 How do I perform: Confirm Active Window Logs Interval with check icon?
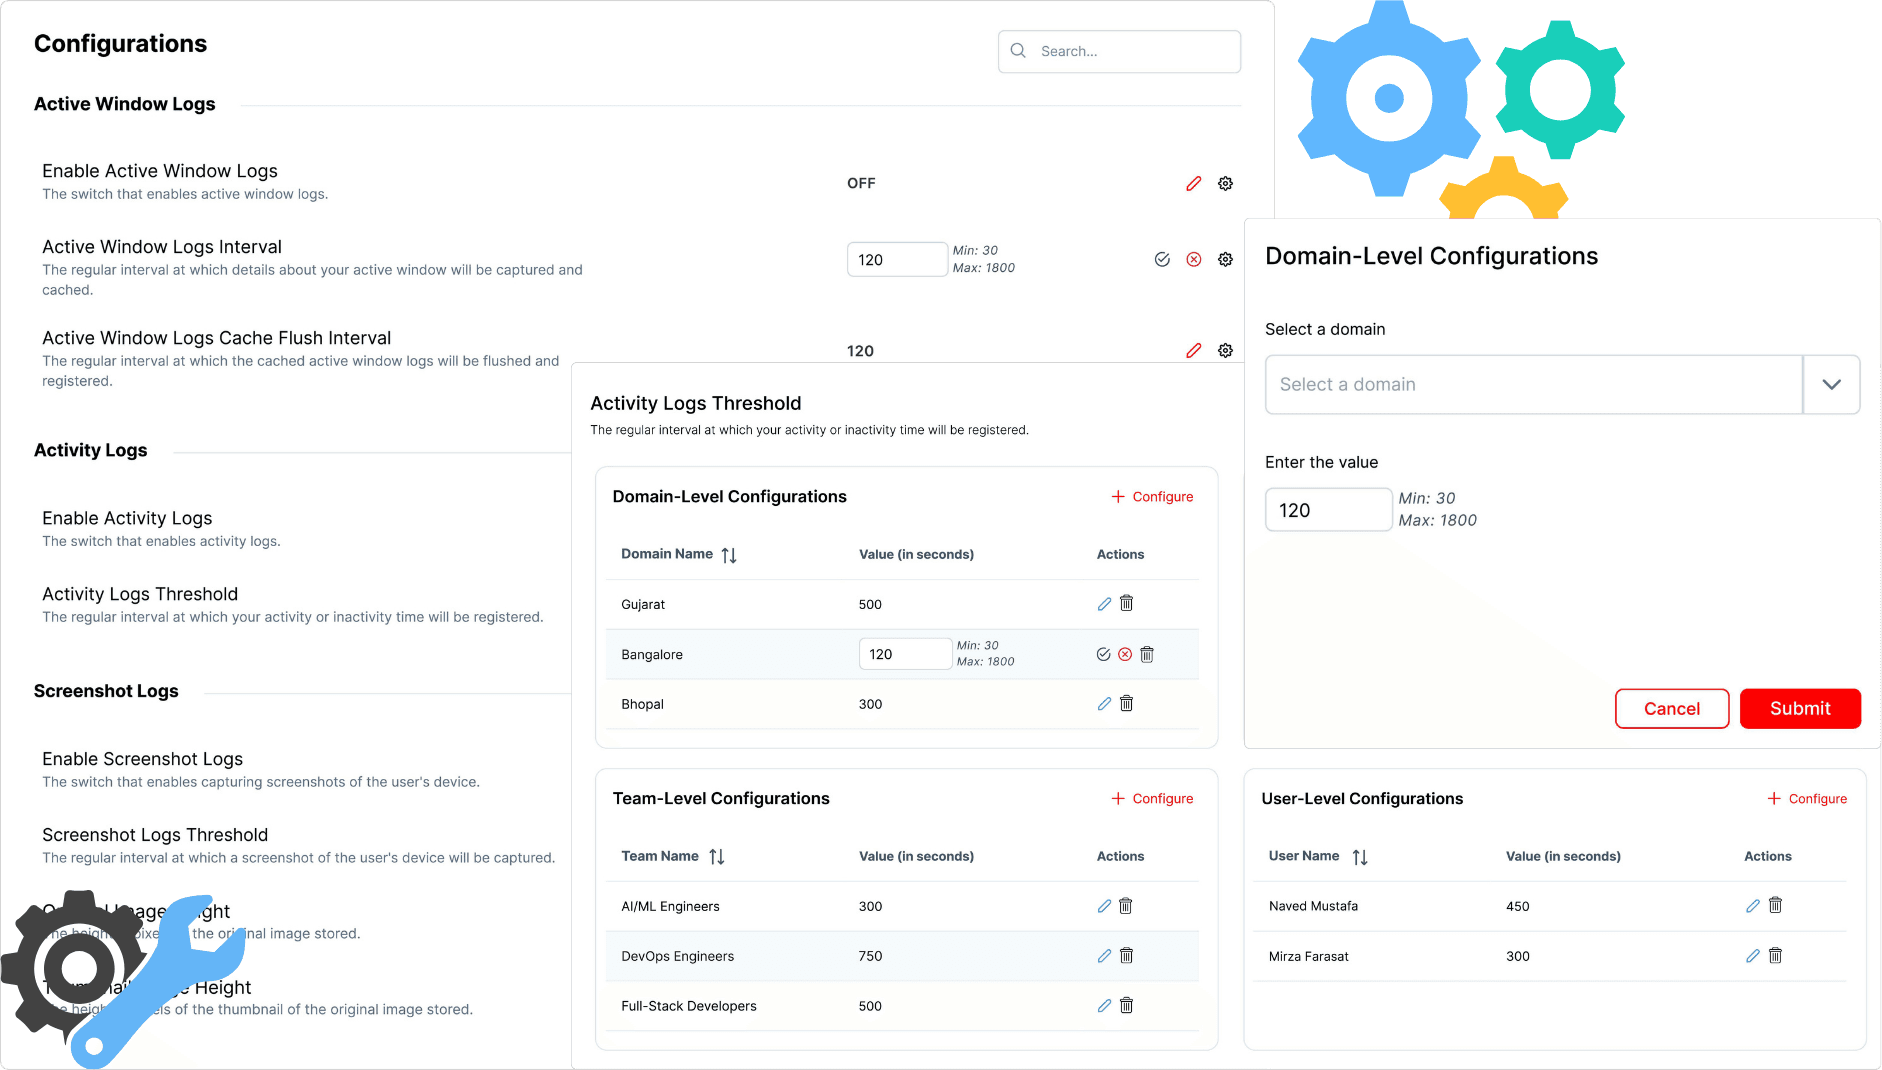point(1162,260)
